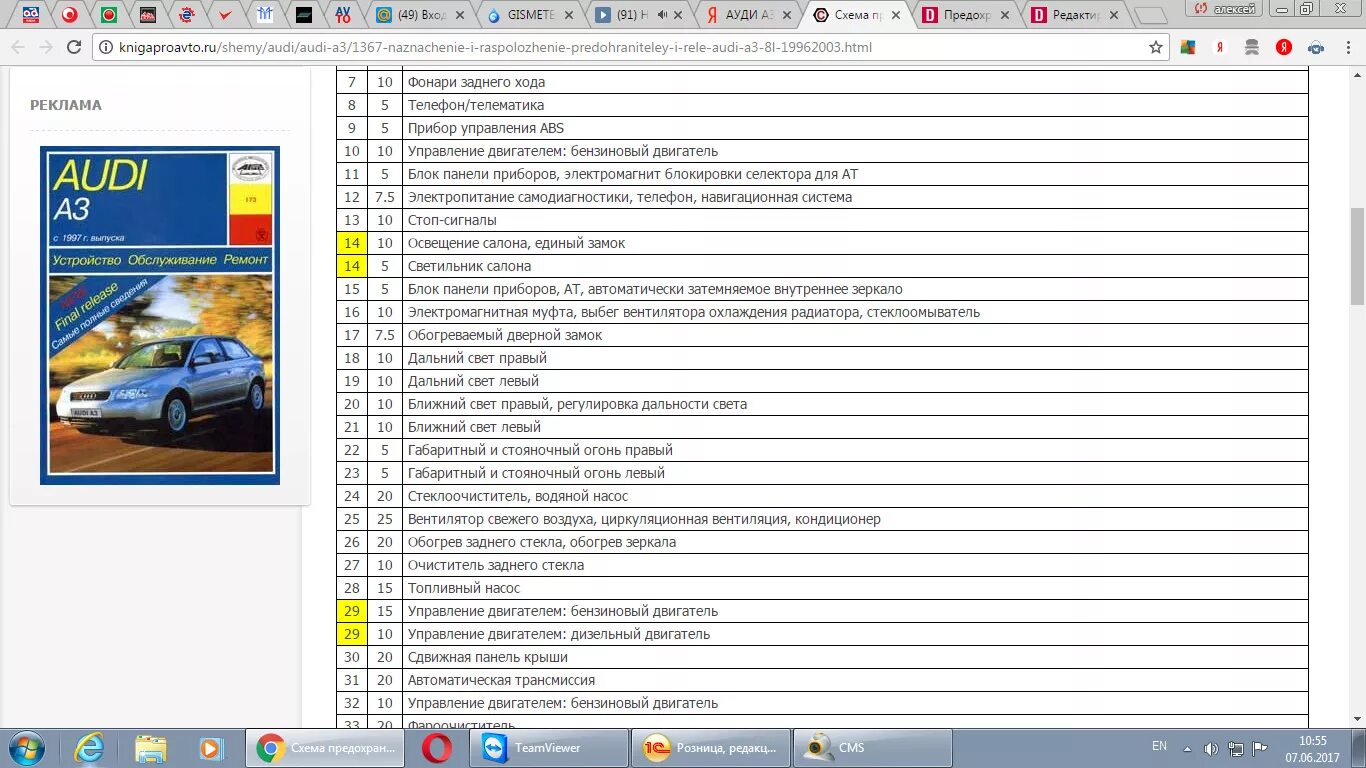Select text 'Обогрев заднего стекла, обогрев зеркала'
The height and width of the screenshot is (768, 1366).
[x=542, y=542]
